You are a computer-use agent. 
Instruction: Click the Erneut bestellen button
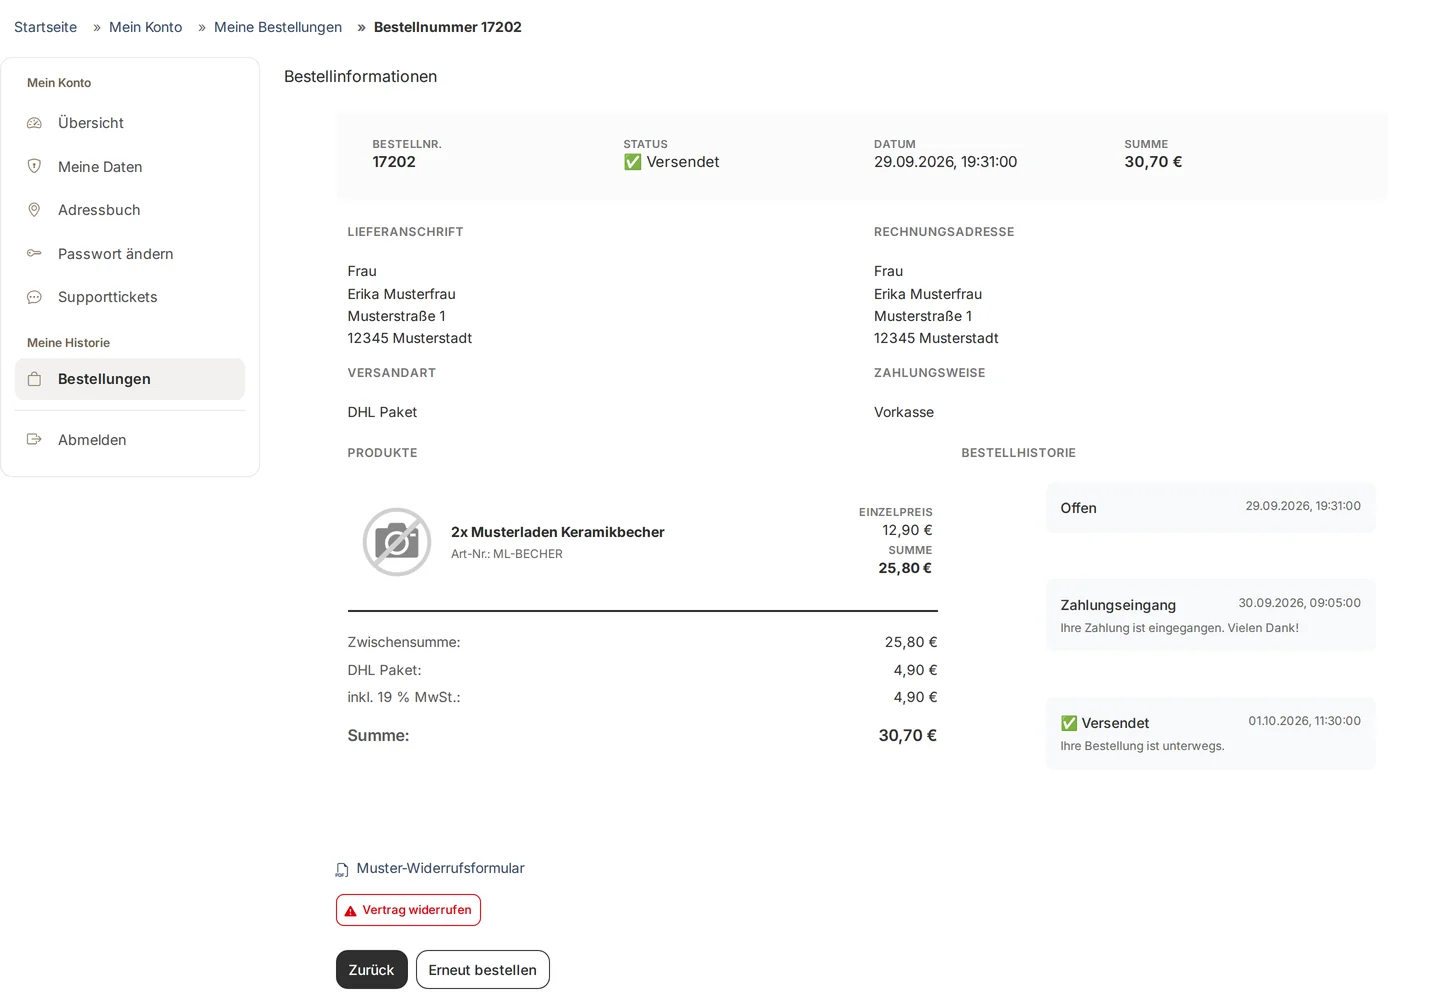pos(483,970)
